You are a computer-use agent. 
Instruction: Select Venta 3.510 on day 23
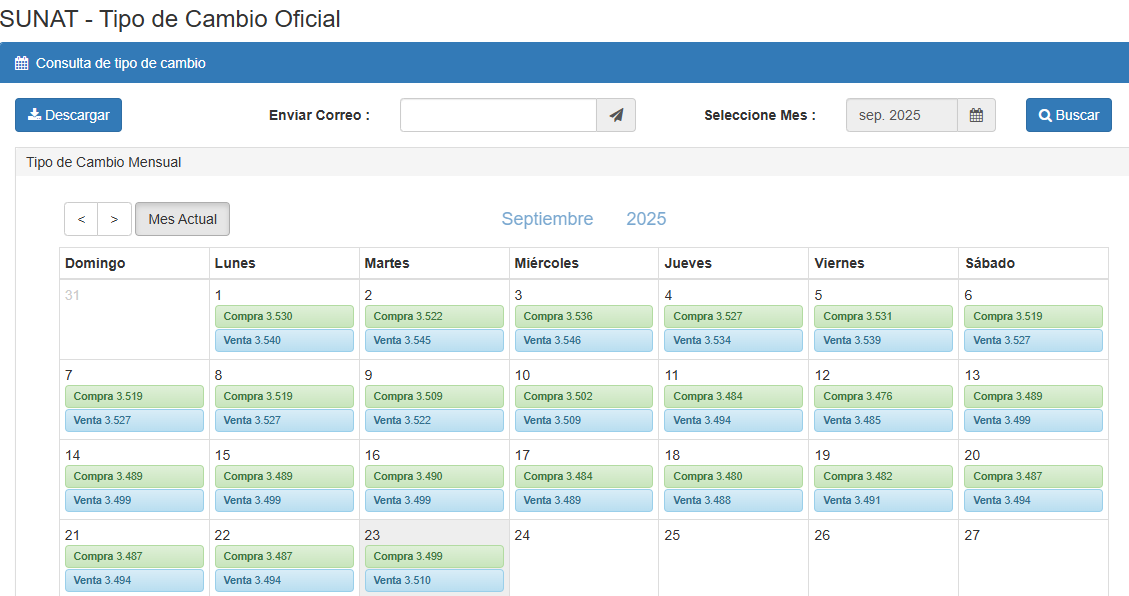pos(434,580)
